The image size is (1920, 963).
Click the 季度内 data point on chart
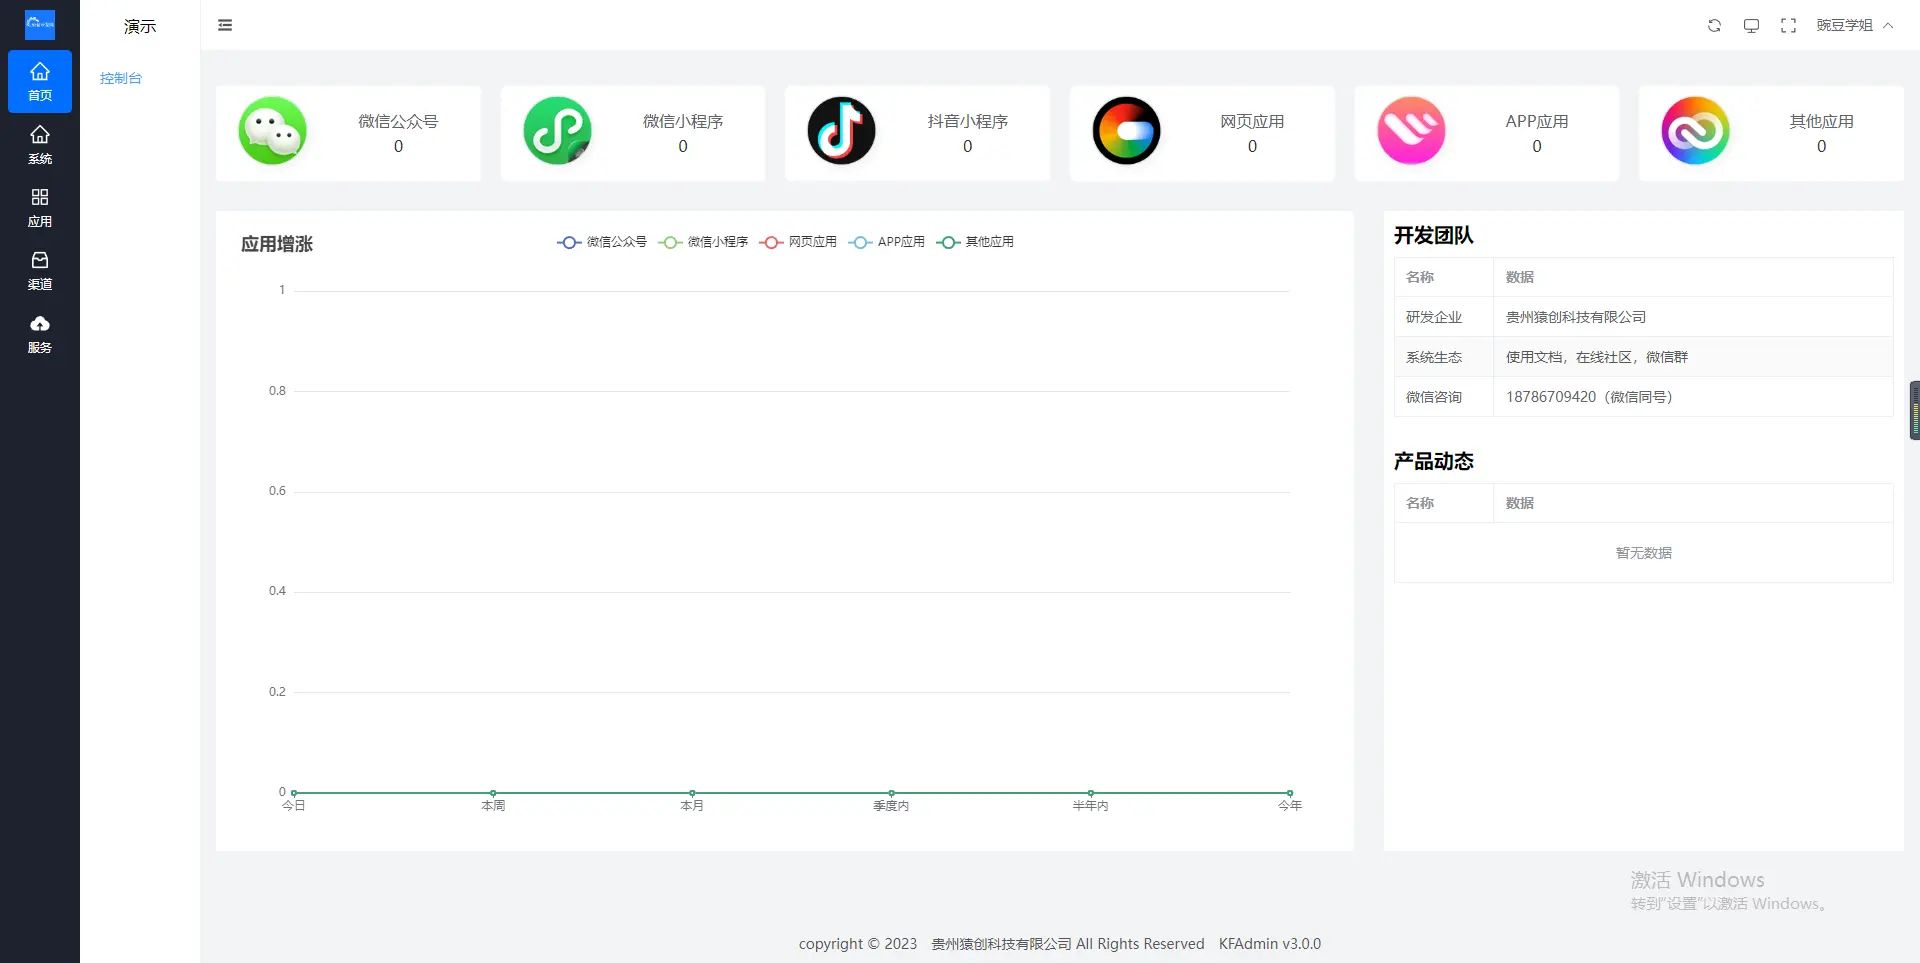tap(891, 793)
